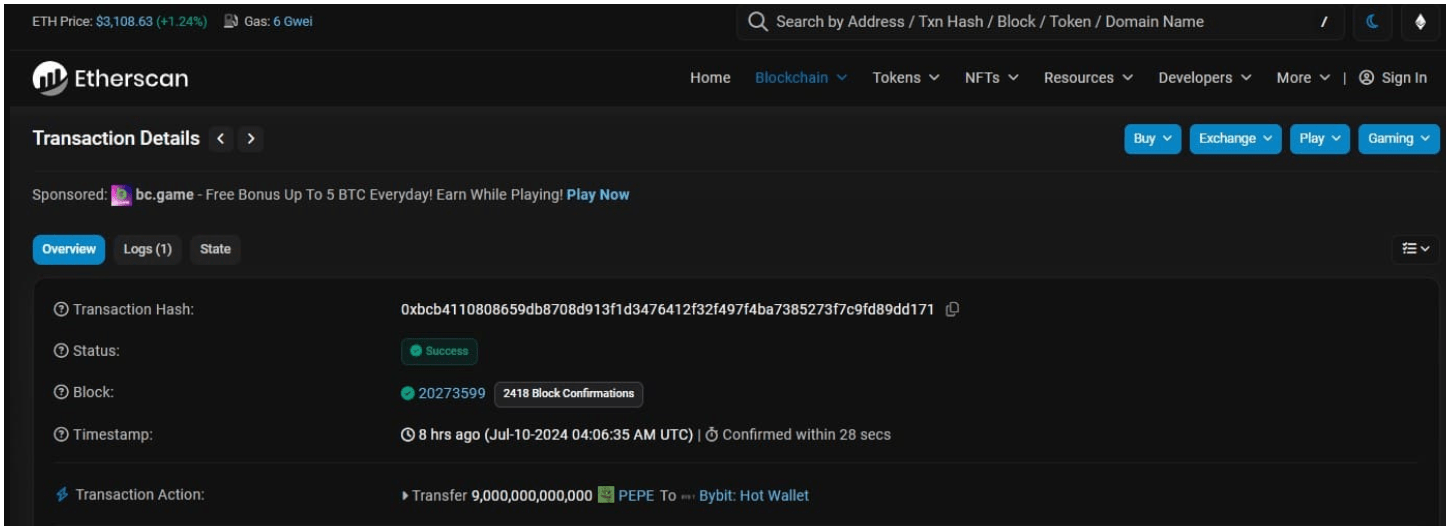Screen dimensions: 1450x530
Task: Click the Play Now sponsored link
Action: click(x=598, y=195)
